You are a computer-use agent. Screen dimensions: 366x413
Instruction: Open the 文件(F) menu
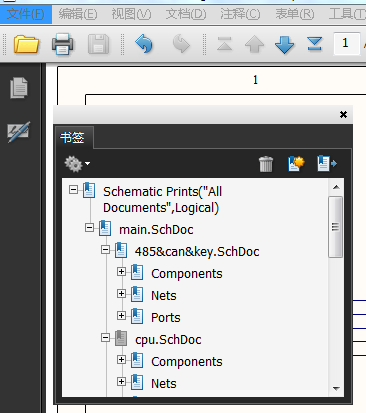[x=26, y=14]
